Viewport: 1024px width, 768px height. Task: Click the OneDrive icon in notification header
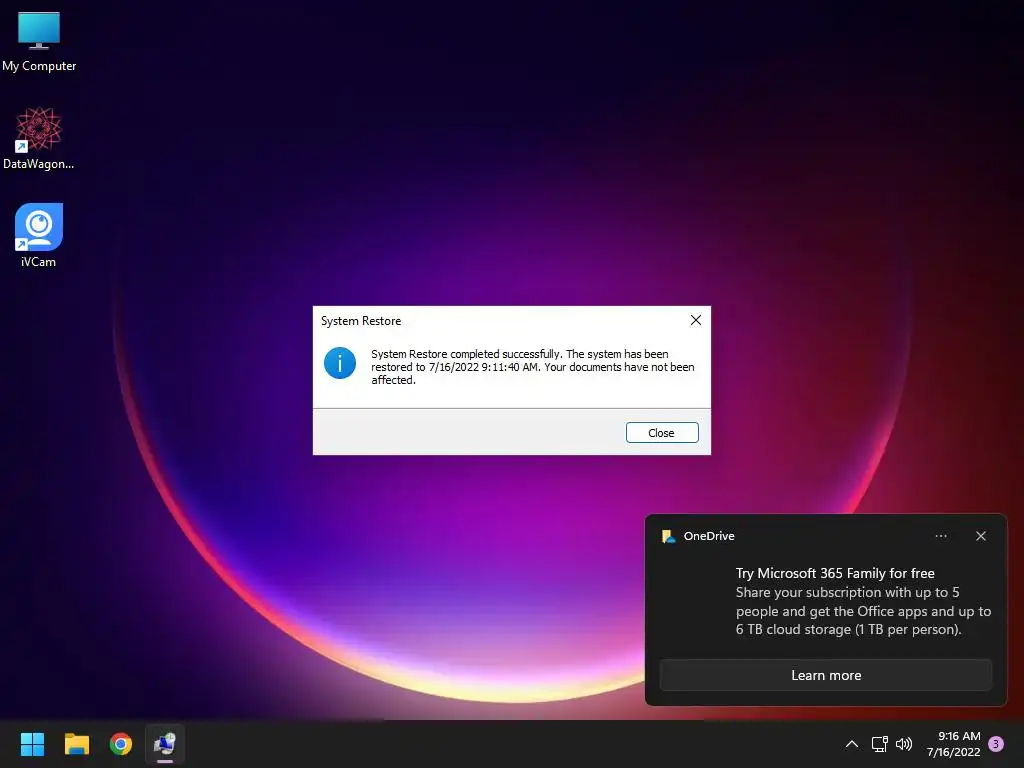point(668,536)
